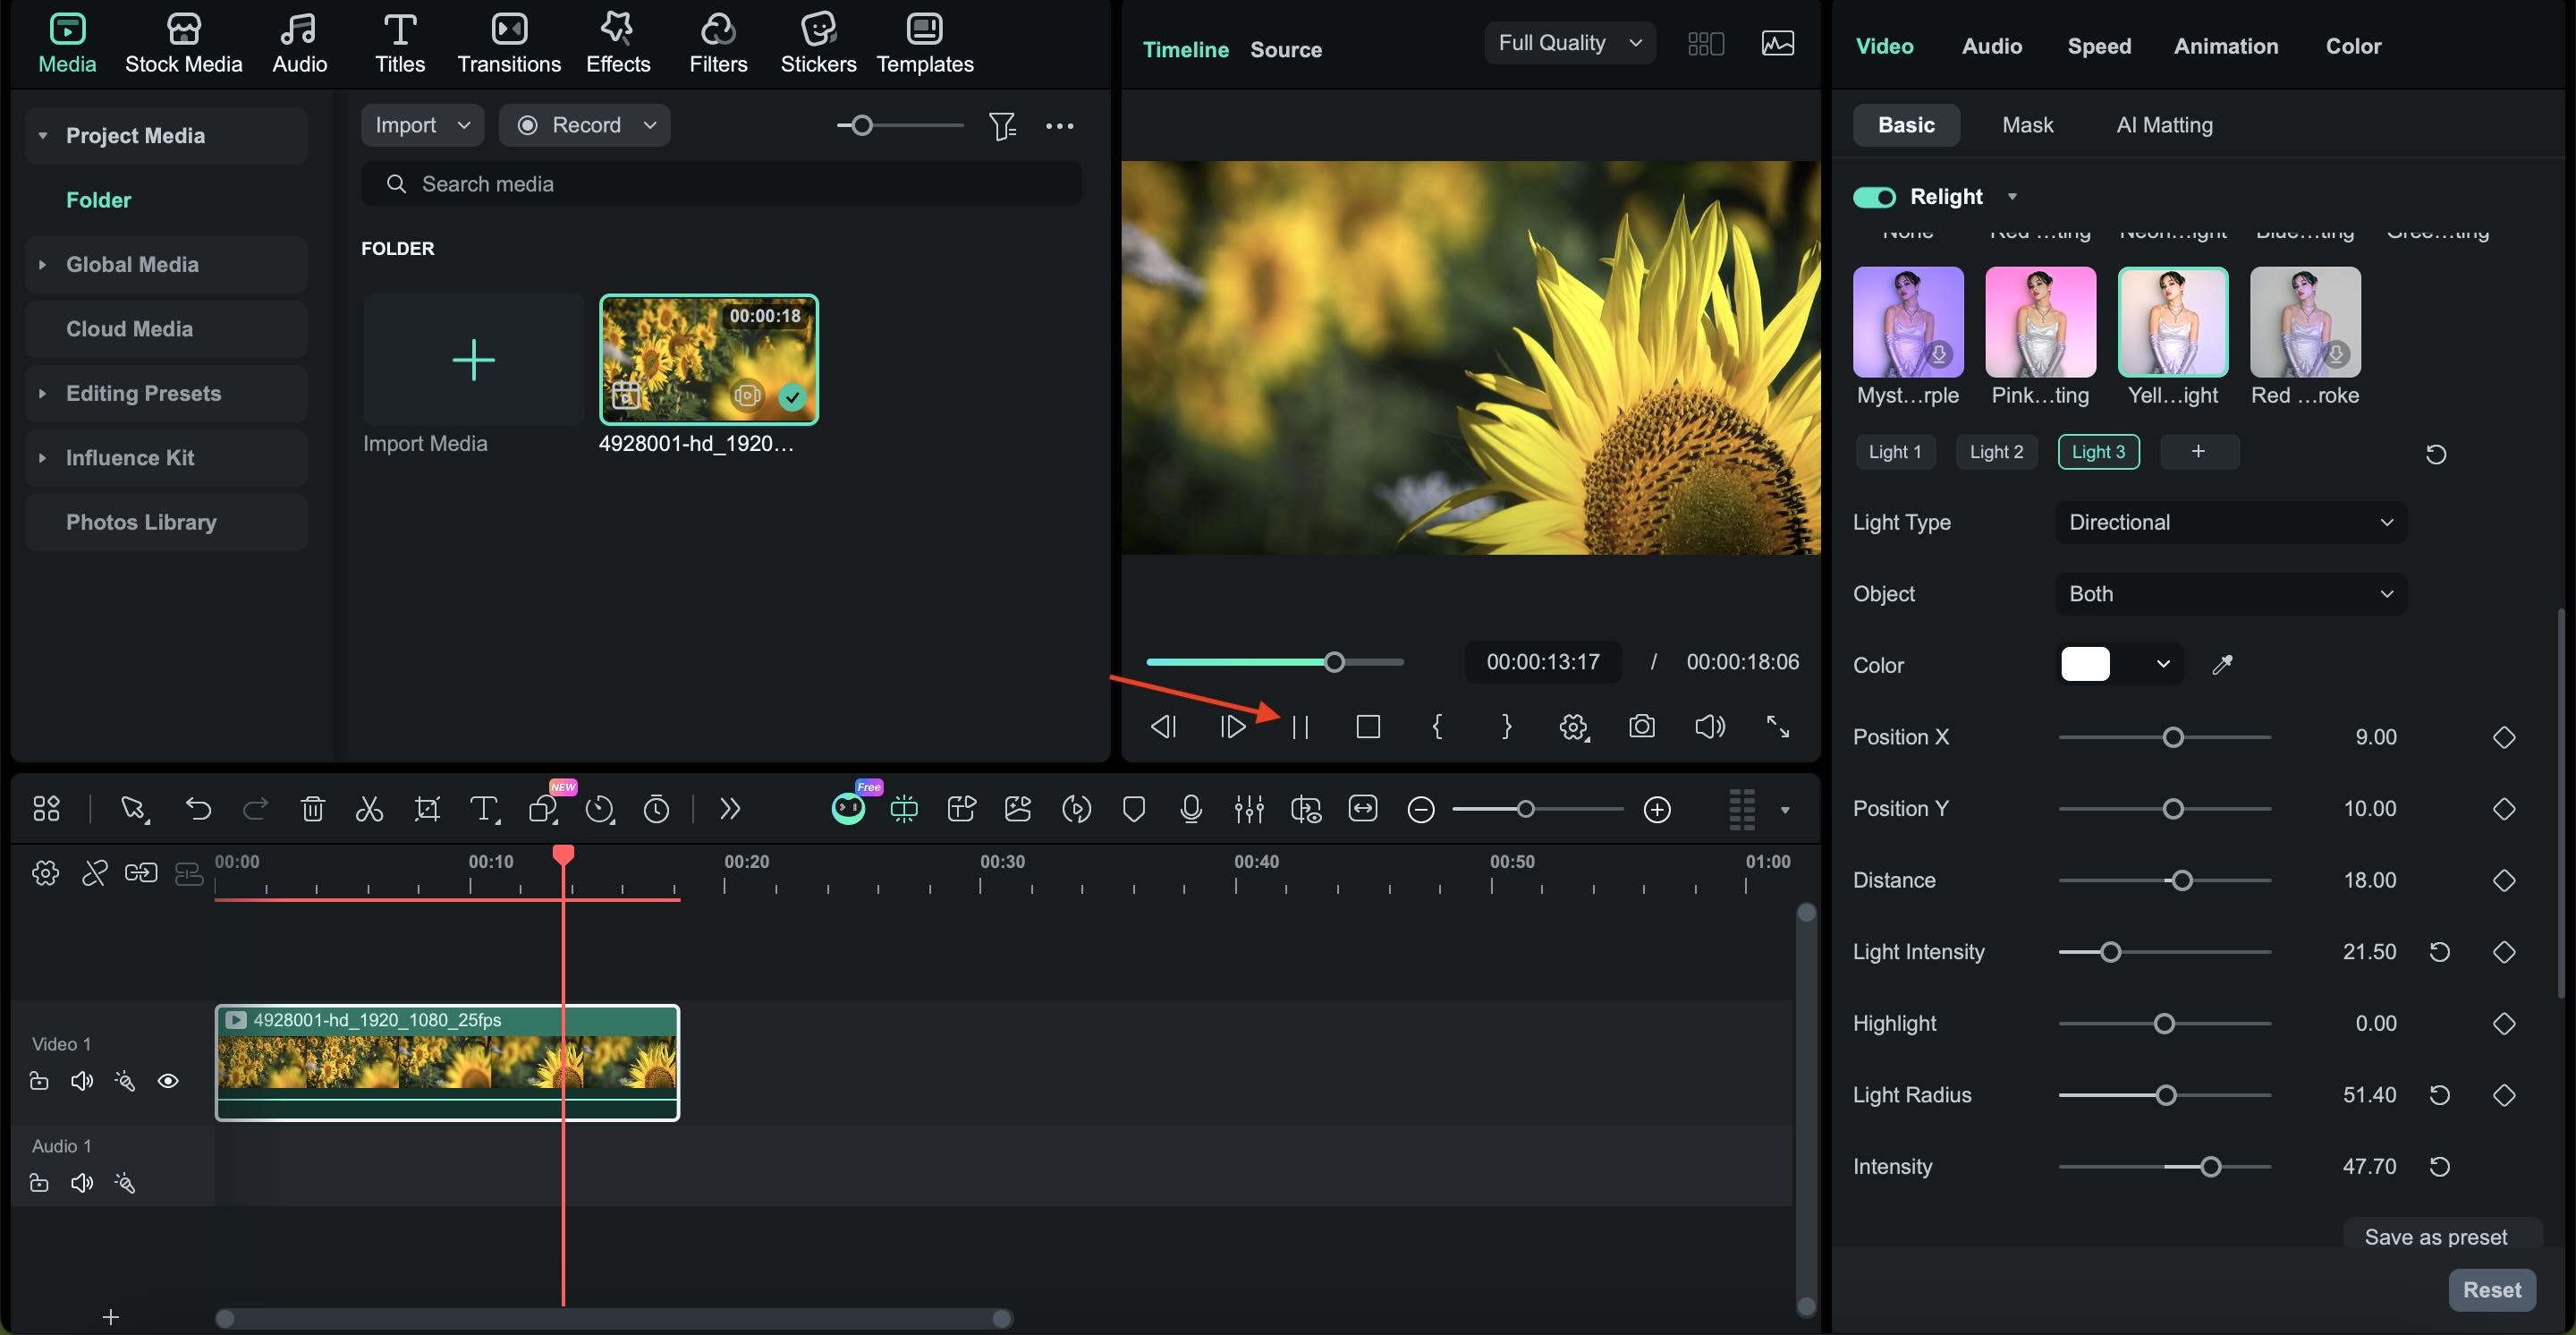
Task: Open the Full Quality dropdown
Action: tap(1568, 43)
